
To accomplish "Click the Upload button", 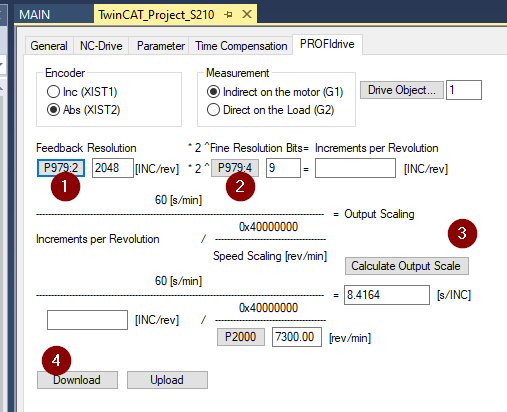I will 167,380.
